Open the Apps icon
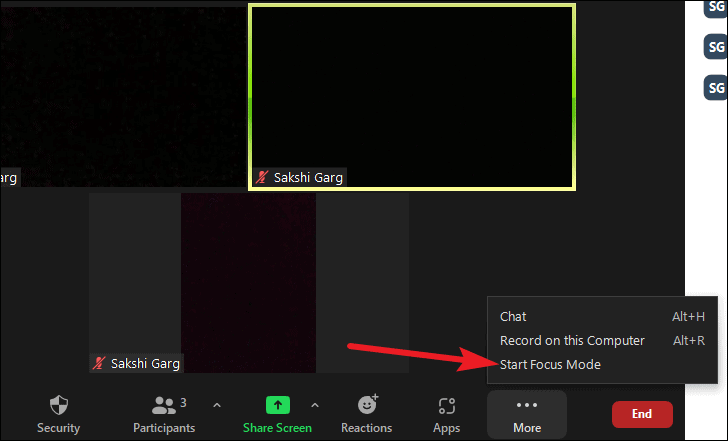Screen dimensions: 728x441 pos(447,406)
